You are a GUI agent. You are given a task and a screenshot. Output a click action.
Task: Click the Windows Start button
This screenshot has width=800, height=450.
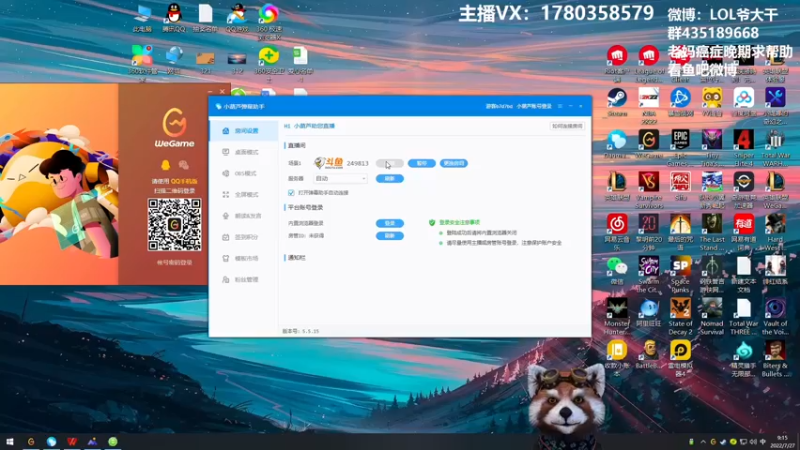tap(10, 441)
